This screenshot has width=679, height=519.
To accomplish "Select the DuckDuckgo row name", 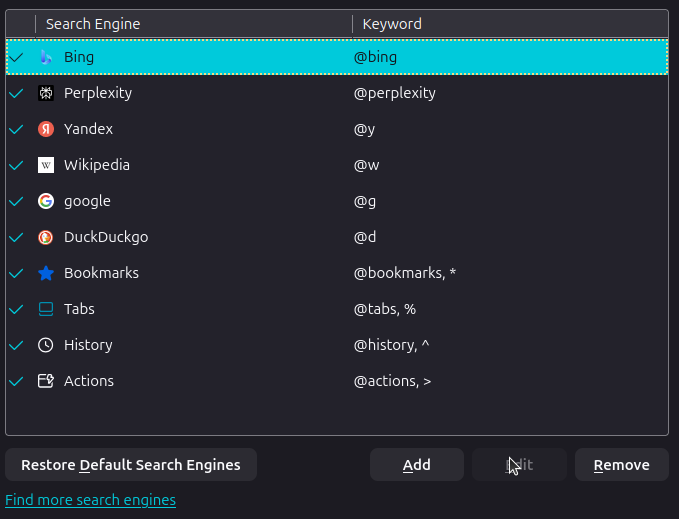I will click(x=106, y=237).
